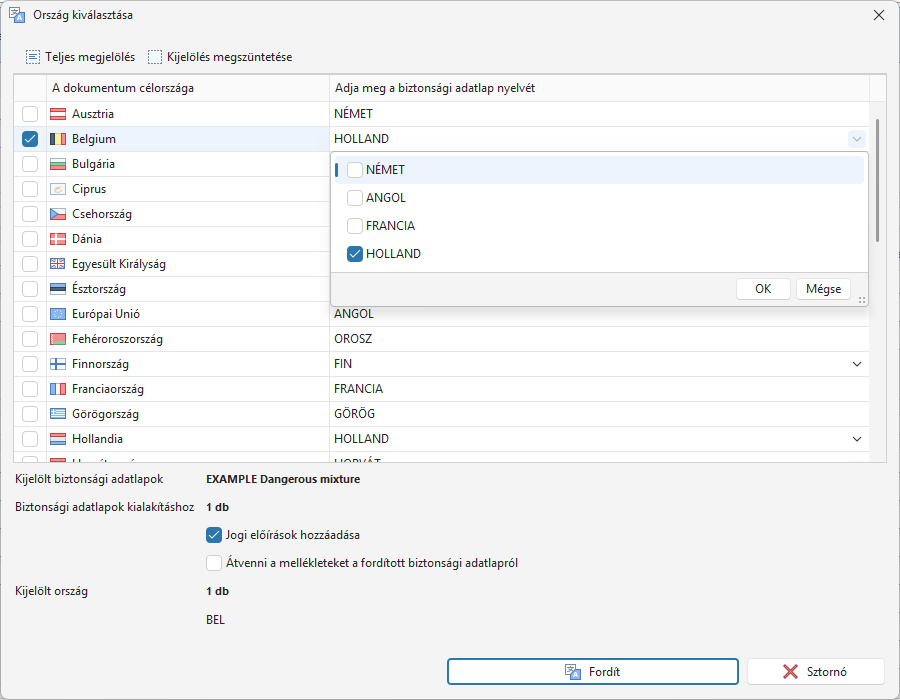Confirm language selection with OK
The width and height of the screenshot is (900, 700).
(x=763, y=289)
